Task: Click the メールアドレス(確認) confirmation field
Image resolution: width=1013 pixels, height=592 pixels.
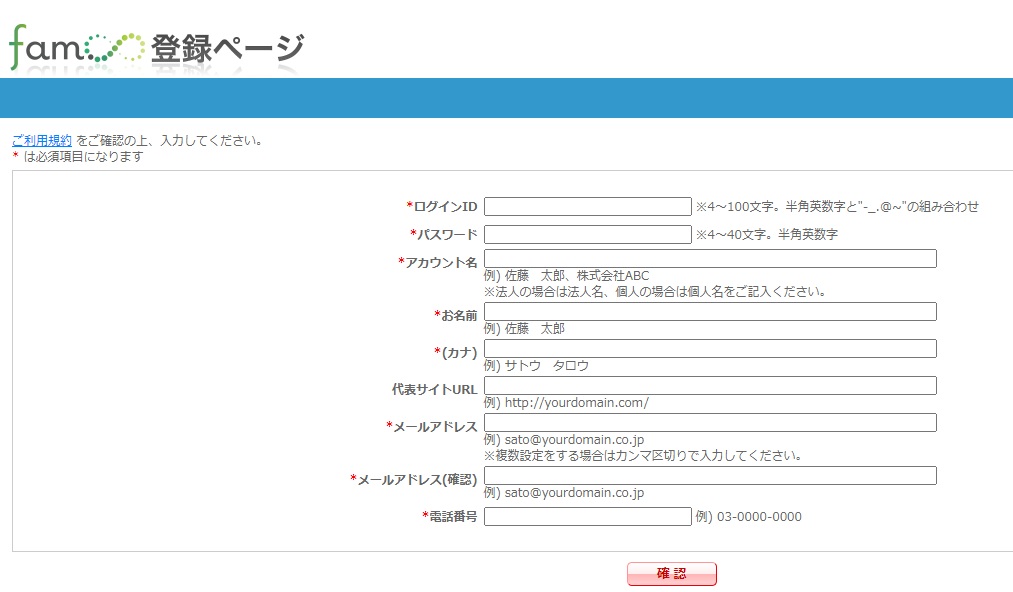Action: [x=710, y=476]
